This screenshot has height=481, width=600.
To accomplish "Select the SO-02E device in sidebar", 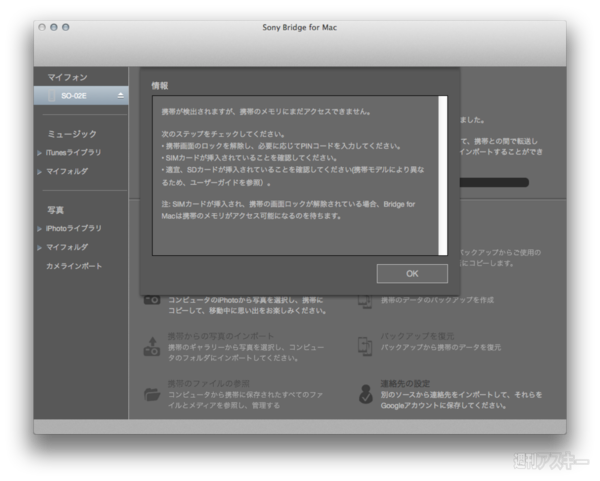I will pos(81,96).
